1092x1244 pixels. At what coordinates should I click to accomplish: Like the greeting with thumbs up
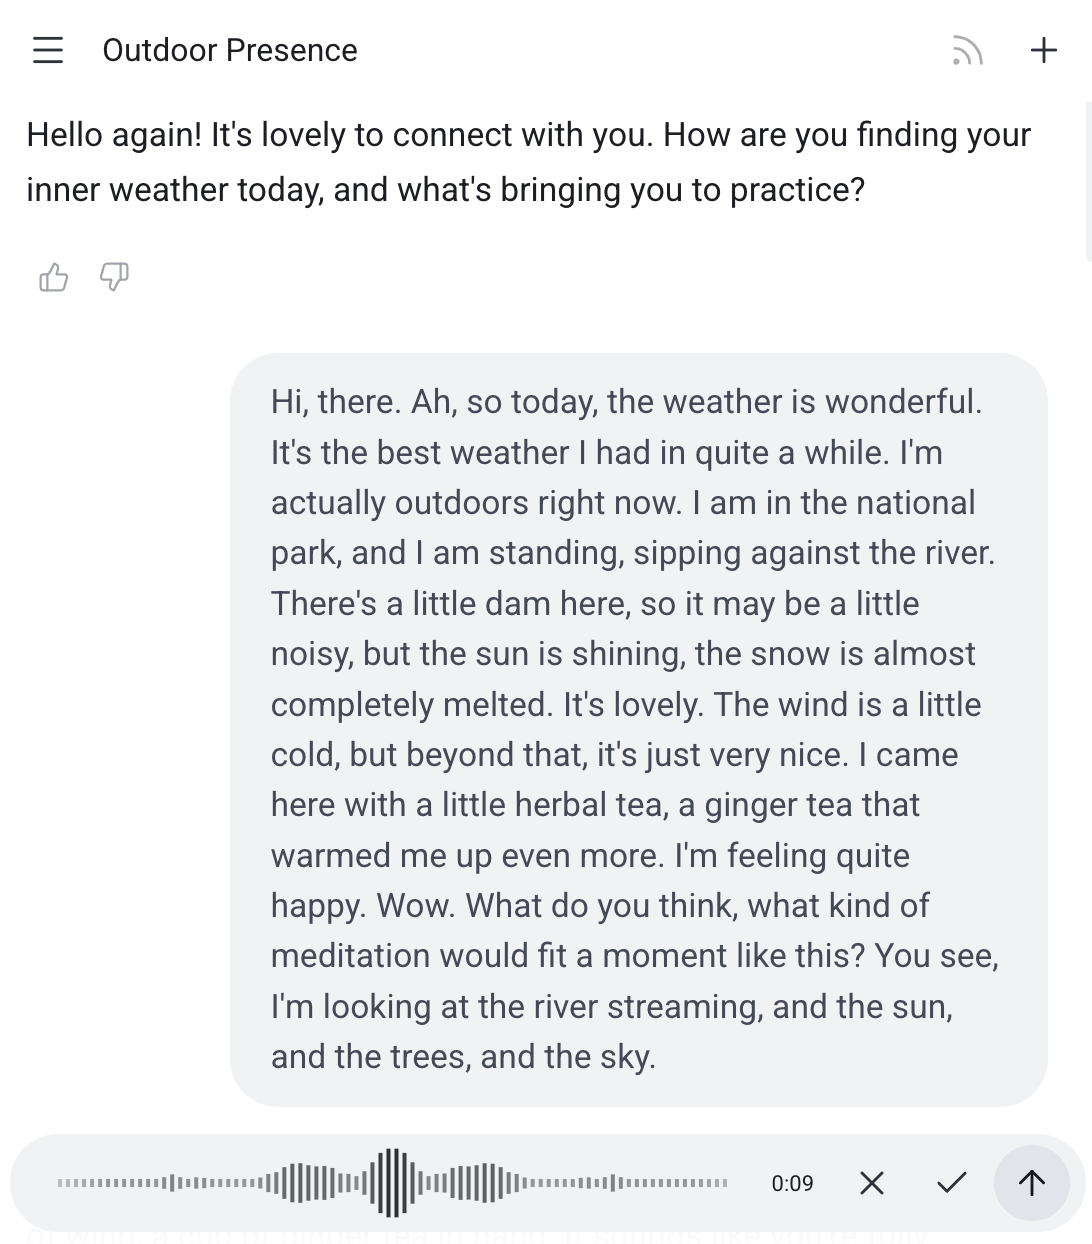(54, 277)
